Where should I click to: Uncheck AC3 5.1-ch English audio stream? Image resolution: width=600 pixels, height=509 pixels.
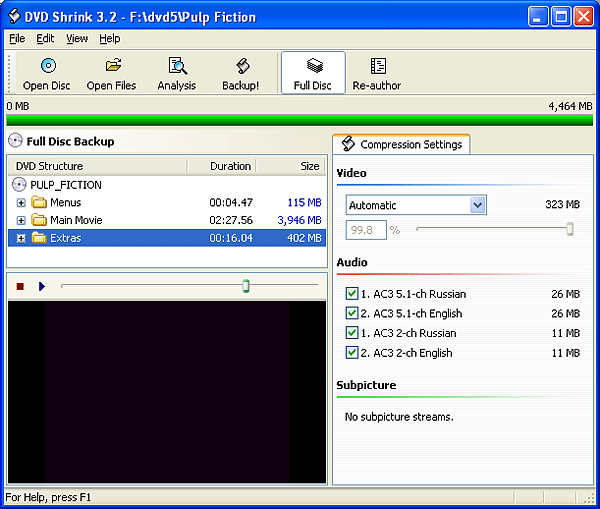(x=352, y=313)
